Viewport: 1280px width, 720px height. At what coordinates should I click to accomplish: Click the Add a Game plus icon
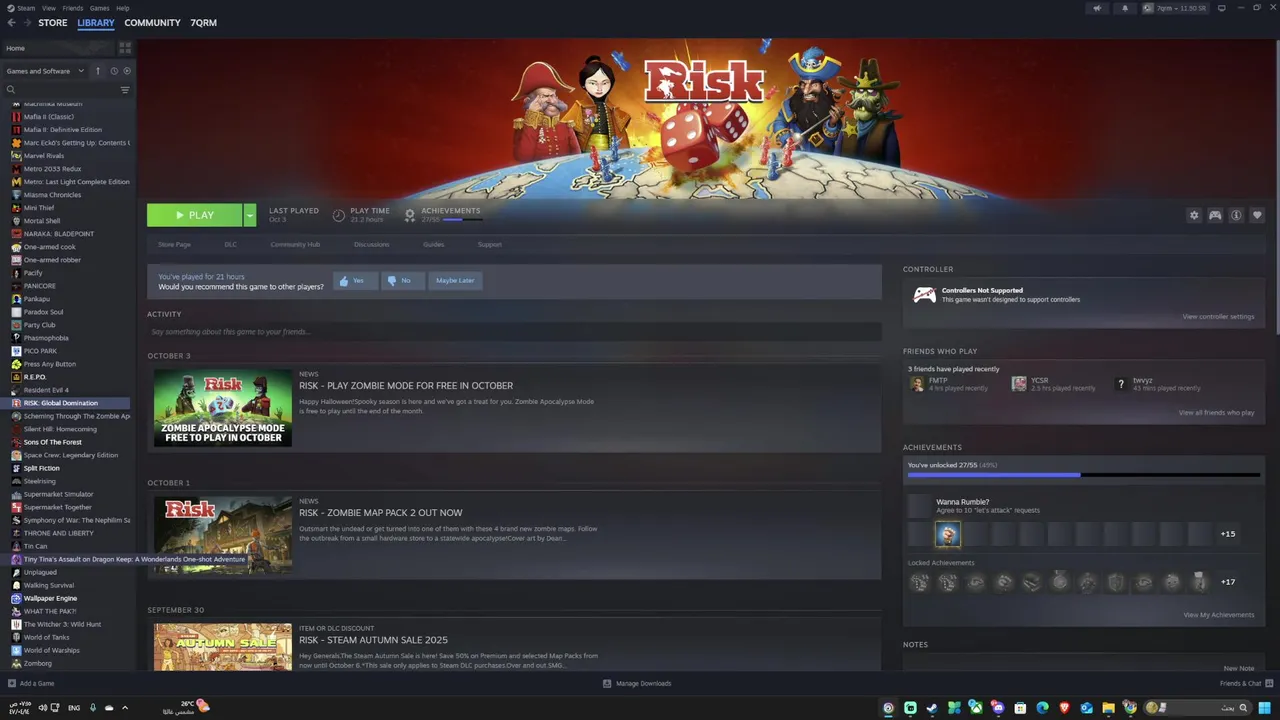11,683
